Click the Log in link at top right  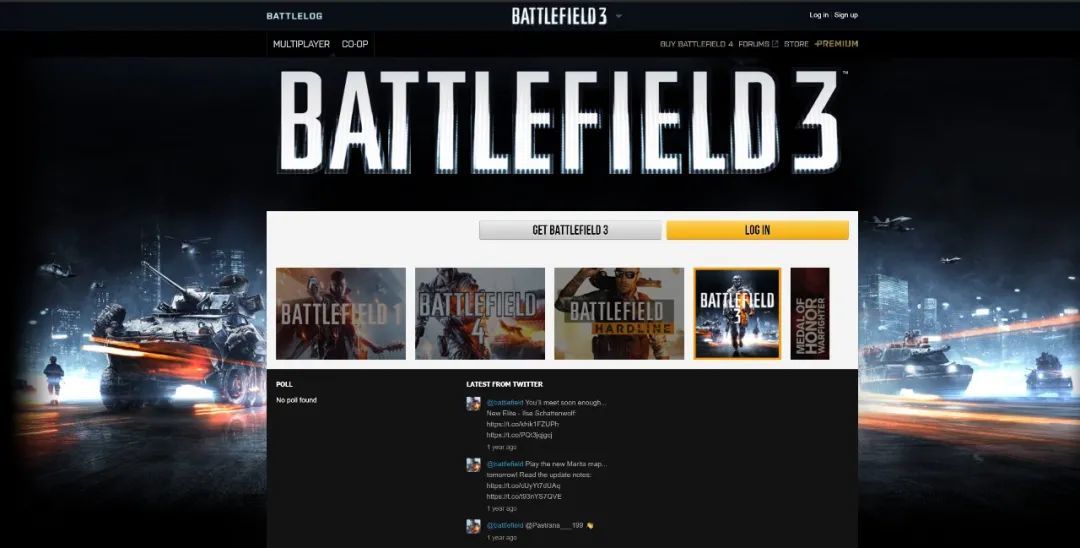(819, 15)
